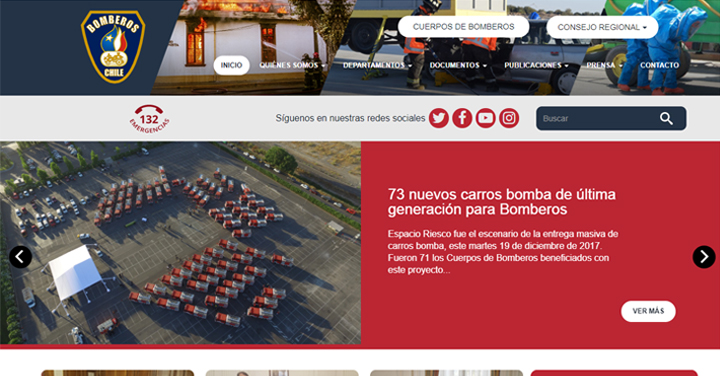Open the 73 nuevos carros bomba headline
Viewport: 720px width, 376px height.
tap(501, 202)
